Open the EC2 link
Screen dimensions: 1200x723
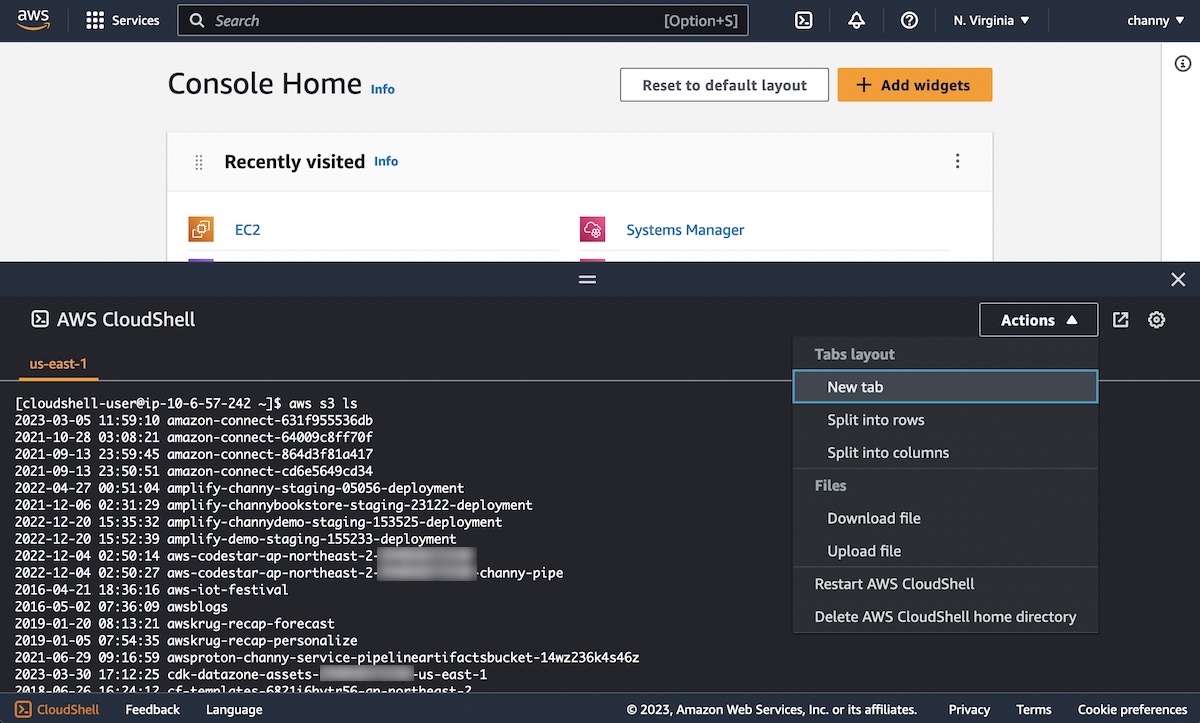coord(247,230)
